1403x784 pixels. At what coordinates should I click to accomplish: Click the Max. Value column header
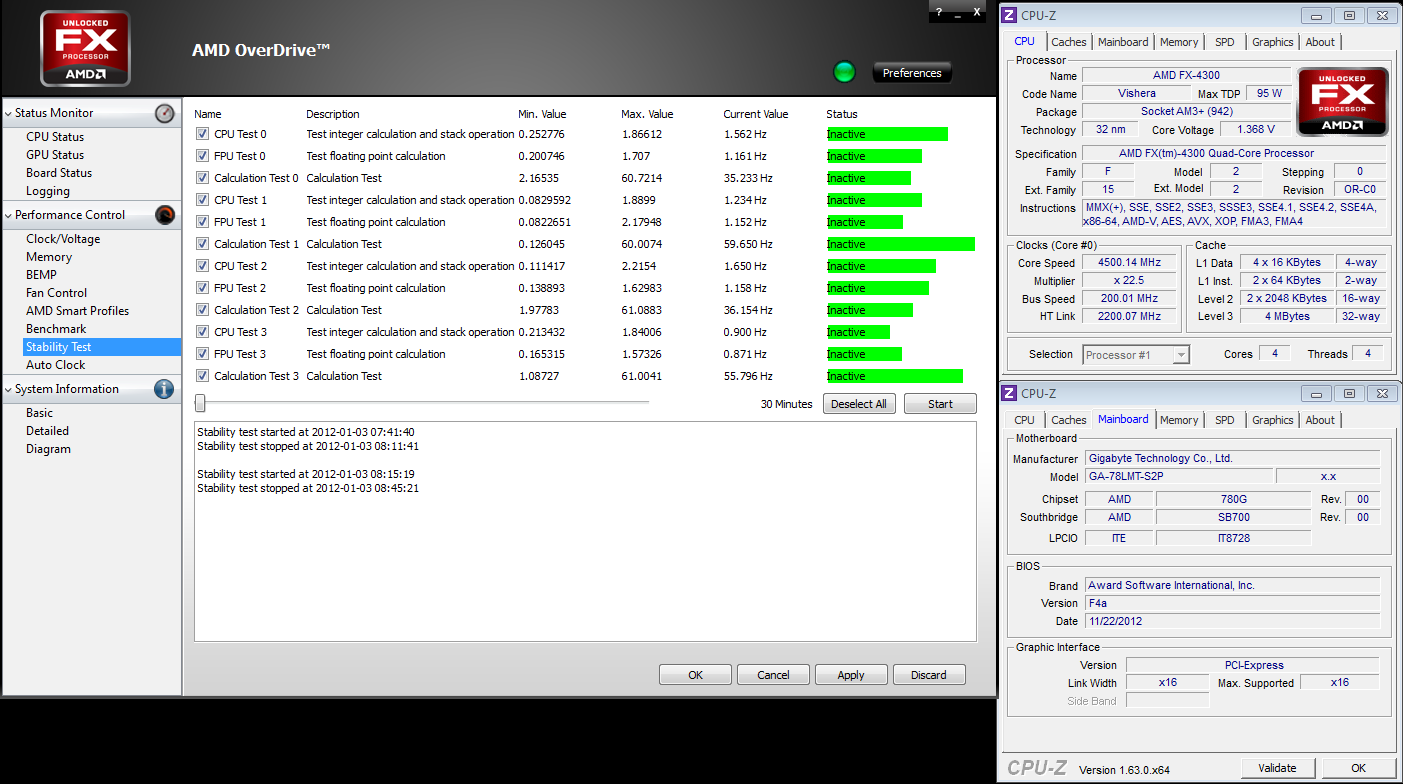pyautogui.click(x=647, y=114)
